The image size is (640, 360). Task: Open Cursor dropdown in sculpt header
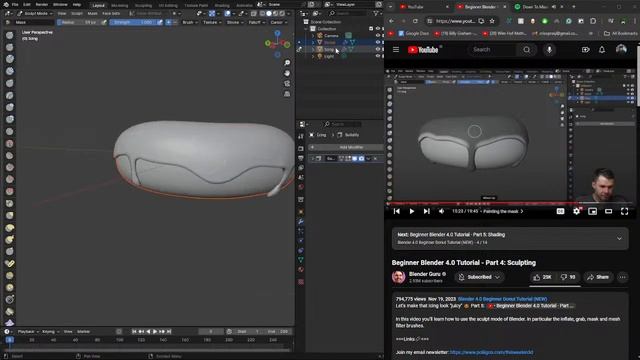coord(278,22)
